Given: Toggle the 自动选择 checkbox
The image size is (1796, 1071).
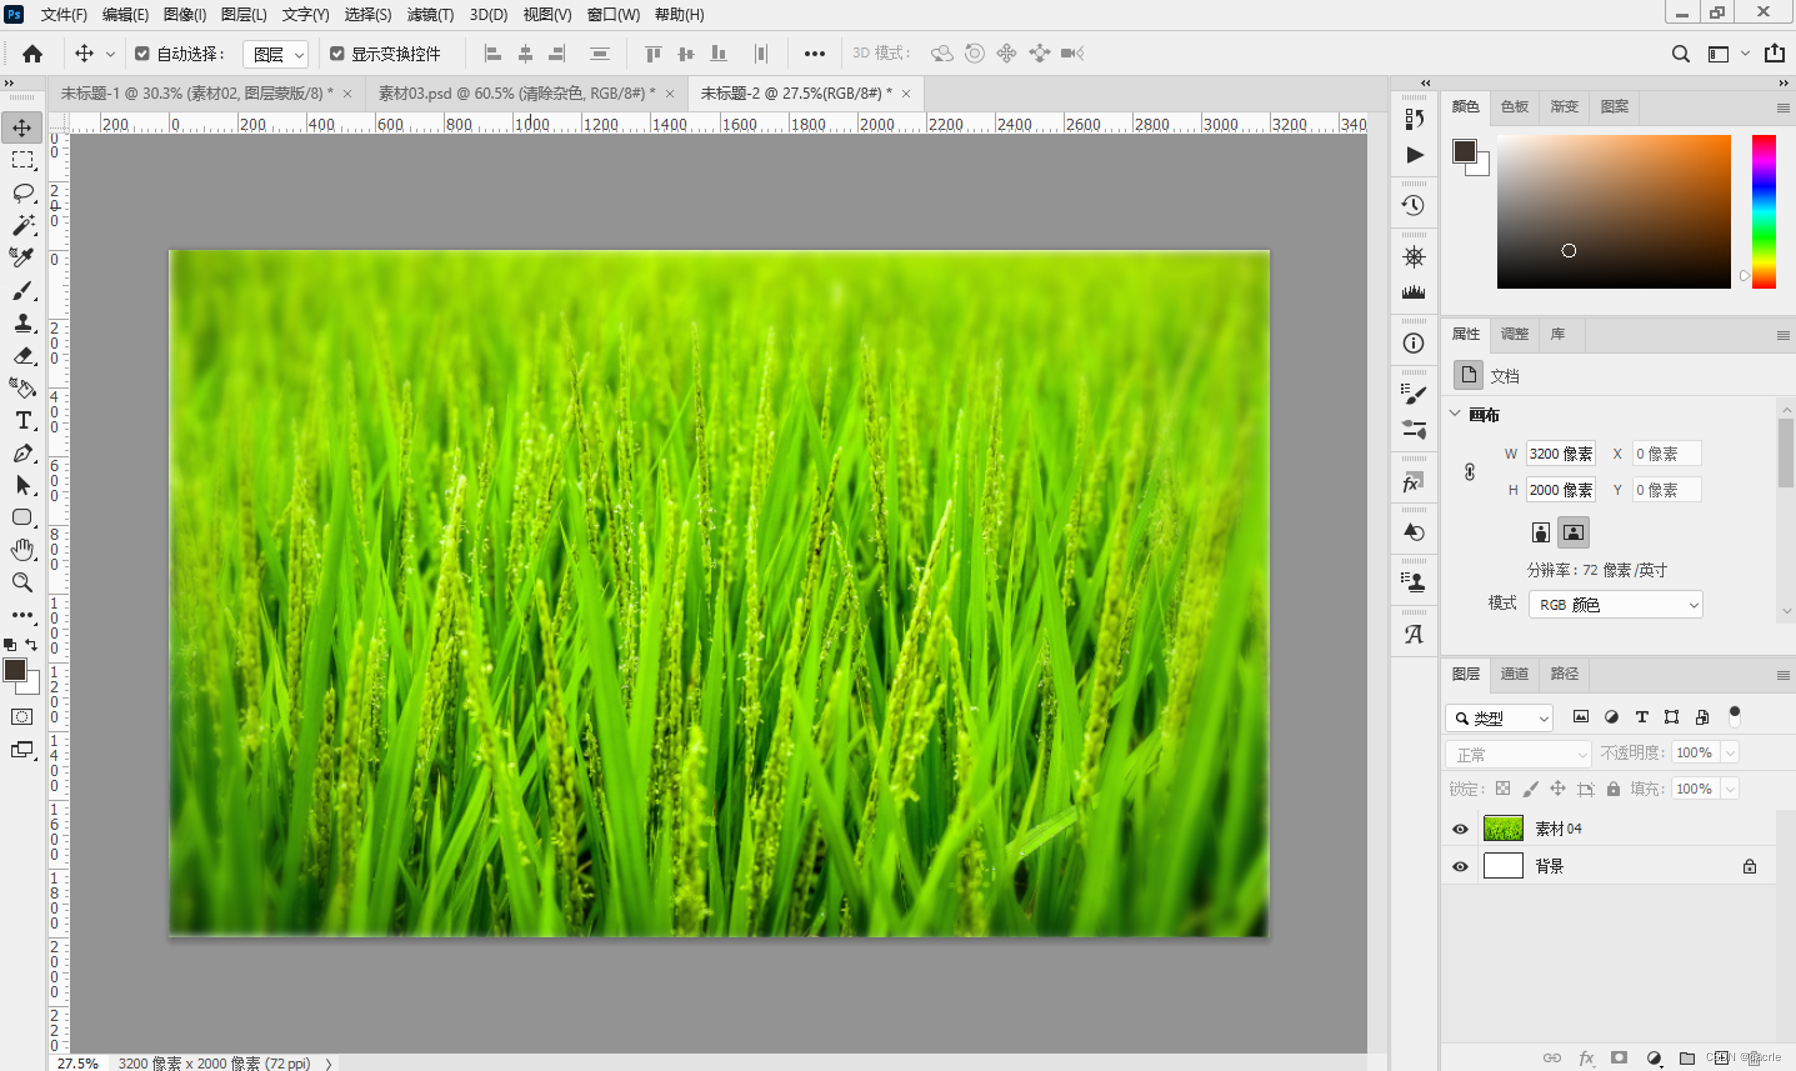Looking at the screenshot, I should (142, 54).
